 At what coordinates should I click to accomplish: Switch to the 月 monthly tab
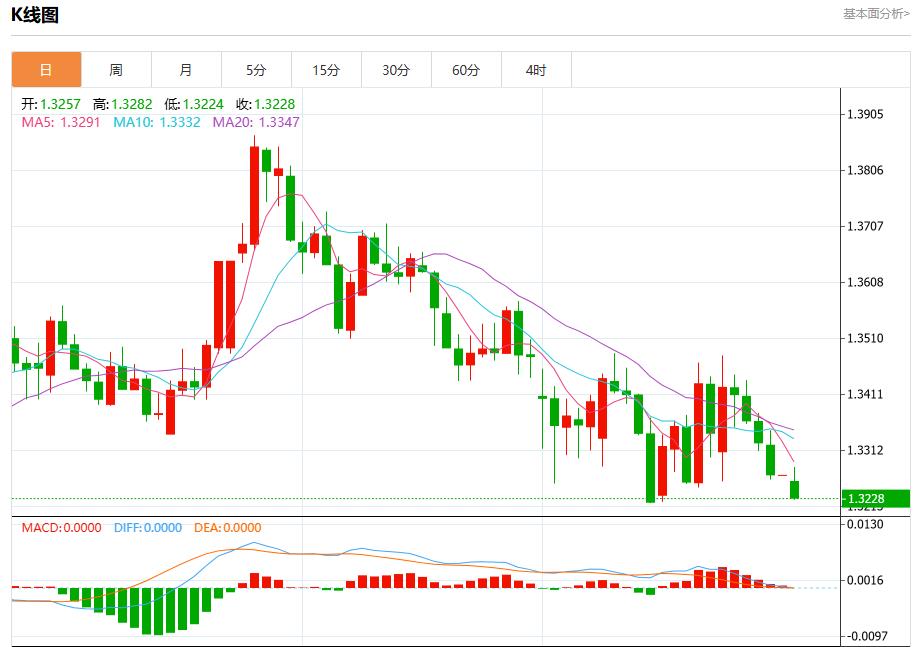pos(186,70)
